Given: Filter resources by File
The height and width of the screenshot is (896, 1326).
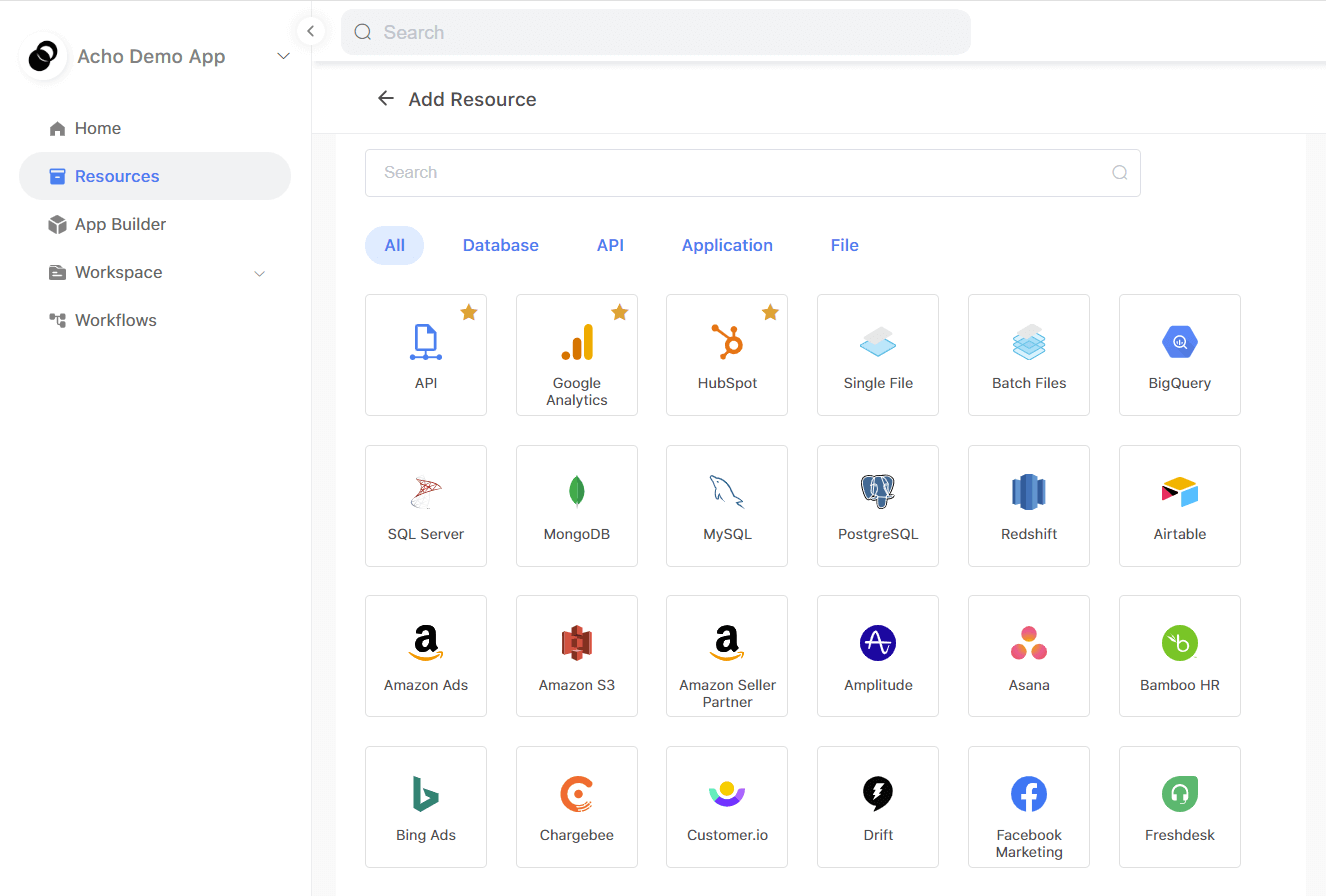Looking at the screenshot, I should [x=845, y=245].
